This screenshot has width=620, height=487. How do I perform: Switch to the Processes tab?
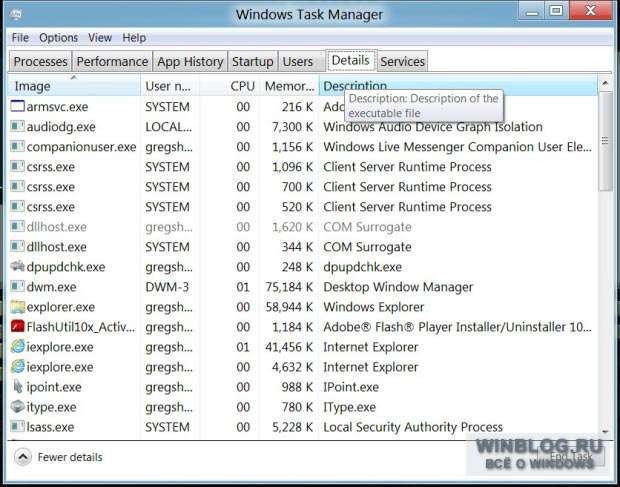[x=40, y=61]
